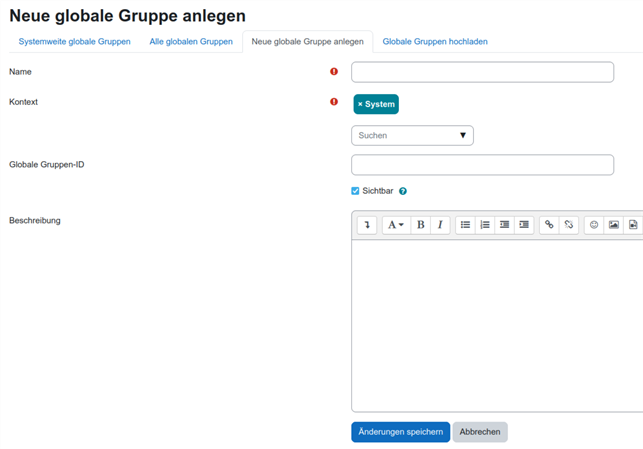Click into the Globale Gruppen-ID field

[482, 165]
